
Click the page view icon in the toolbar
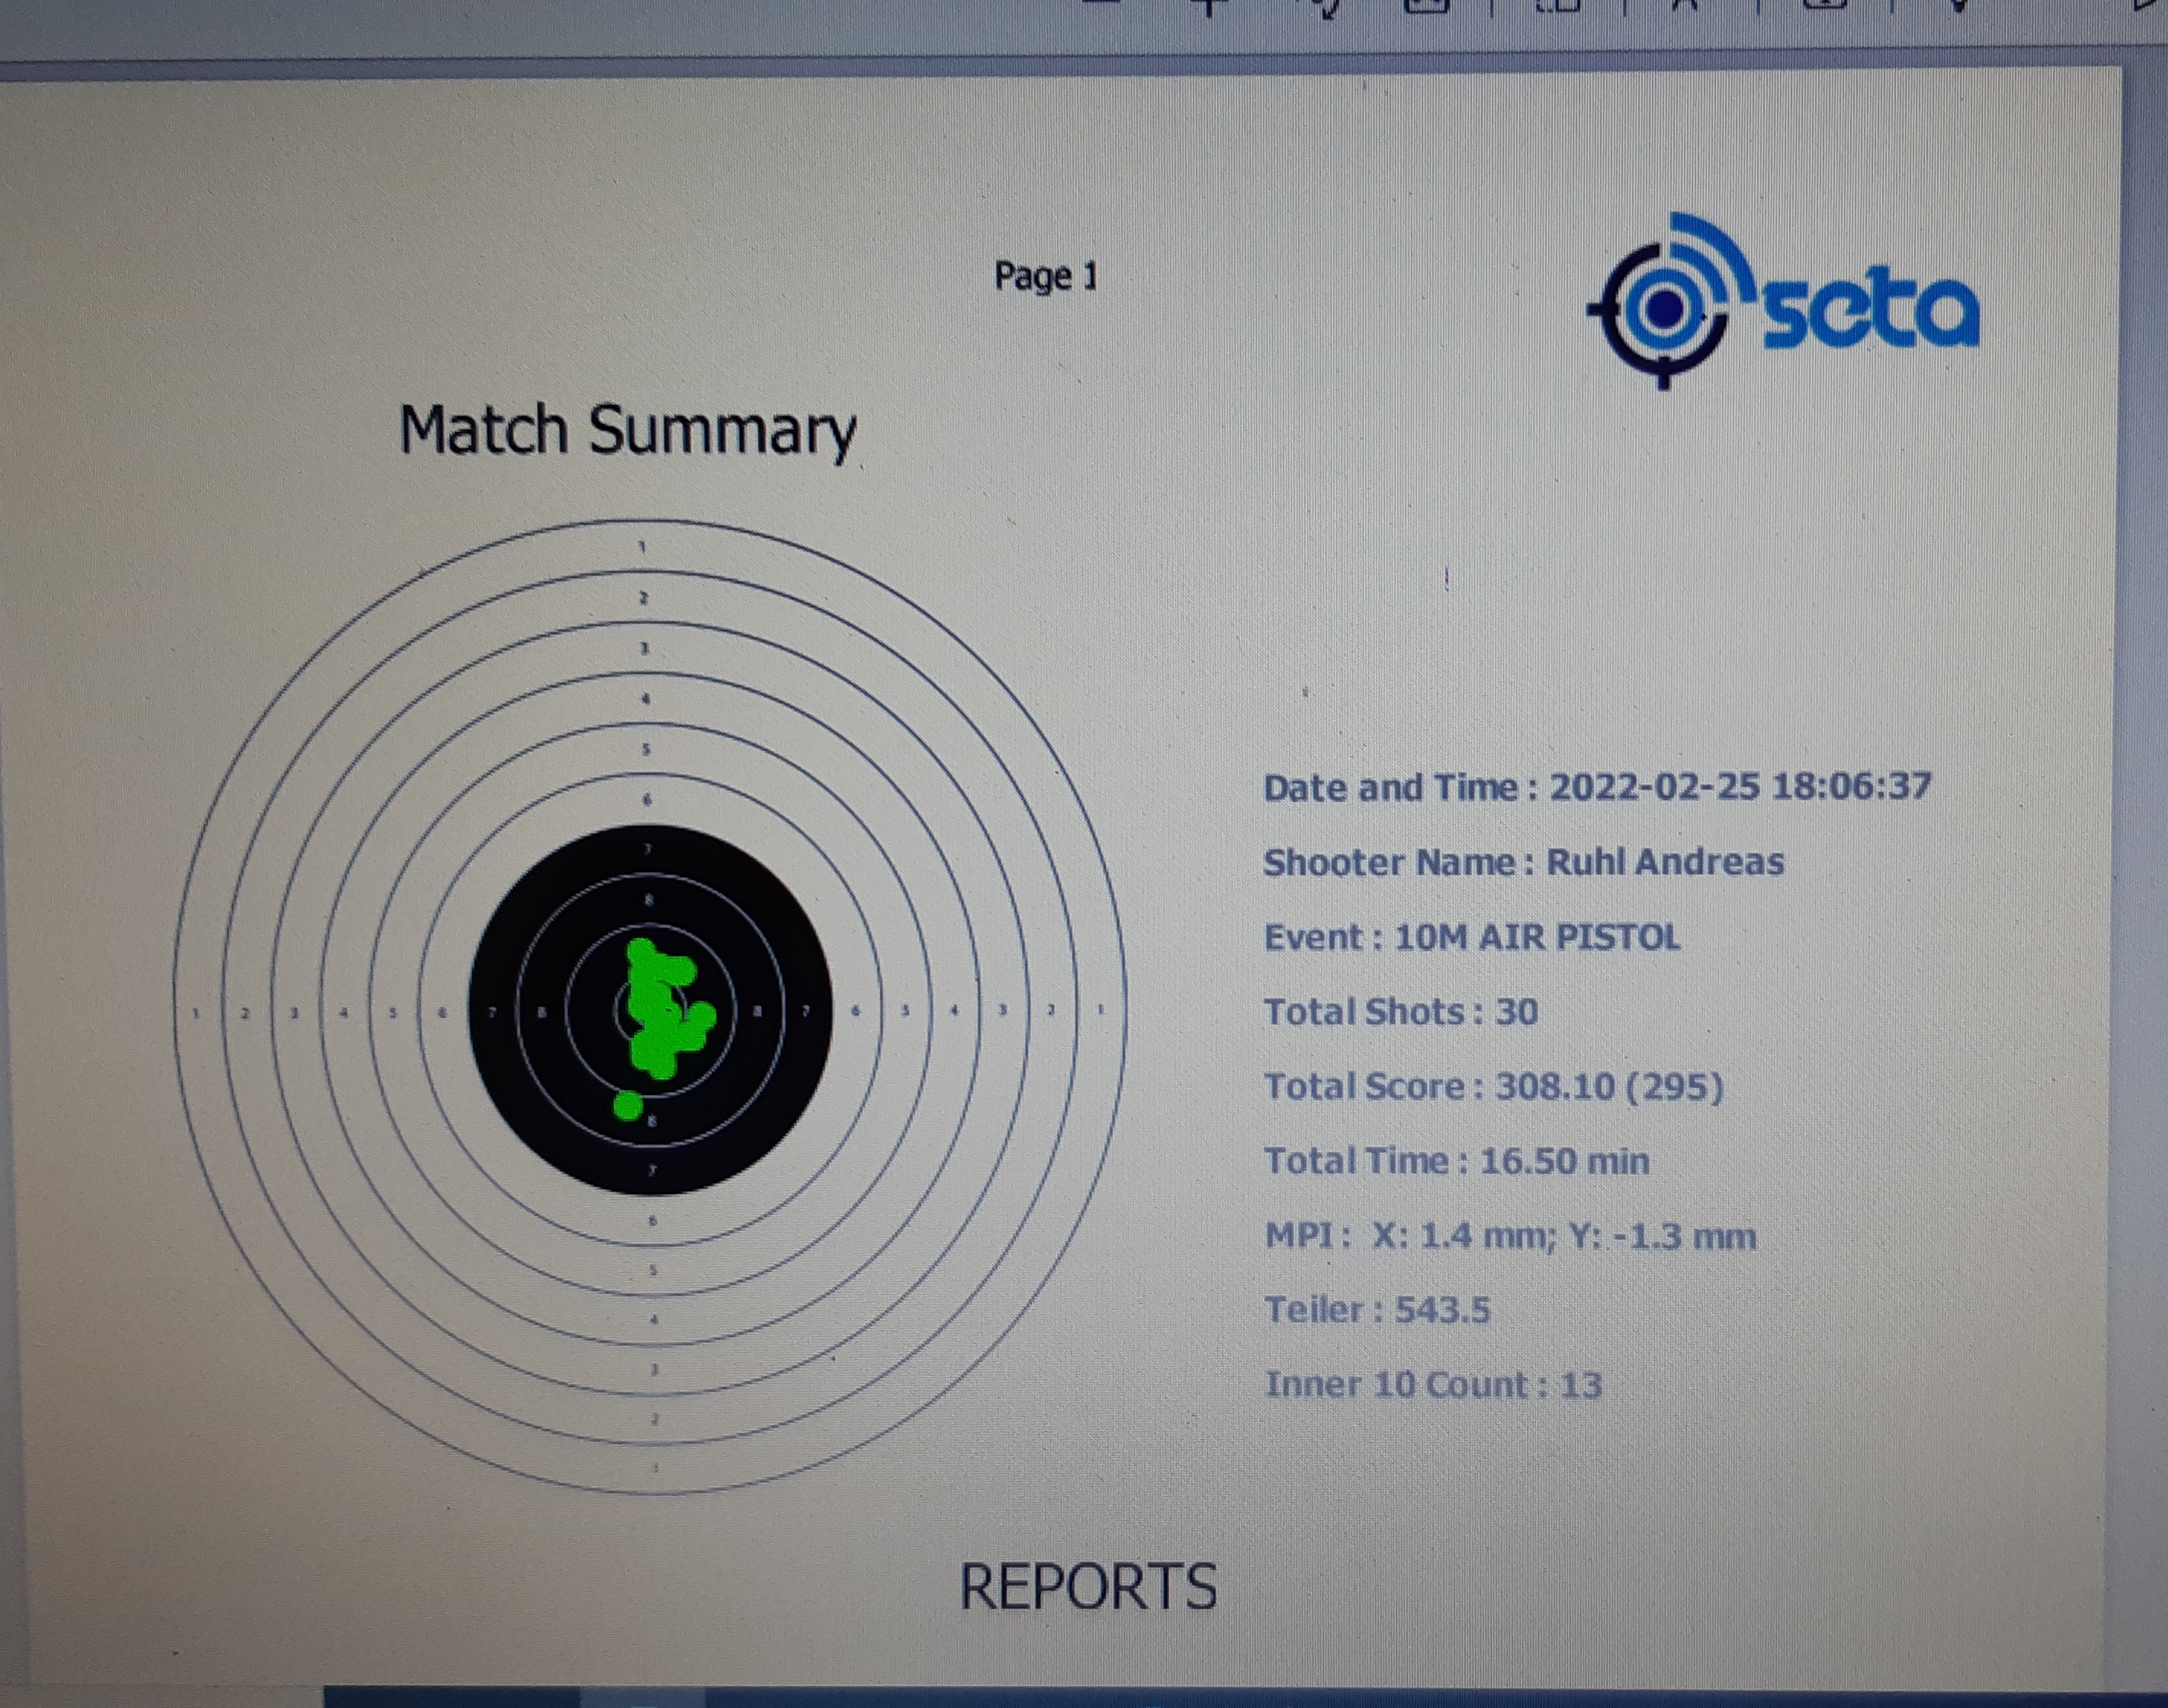coord(1558,5)
